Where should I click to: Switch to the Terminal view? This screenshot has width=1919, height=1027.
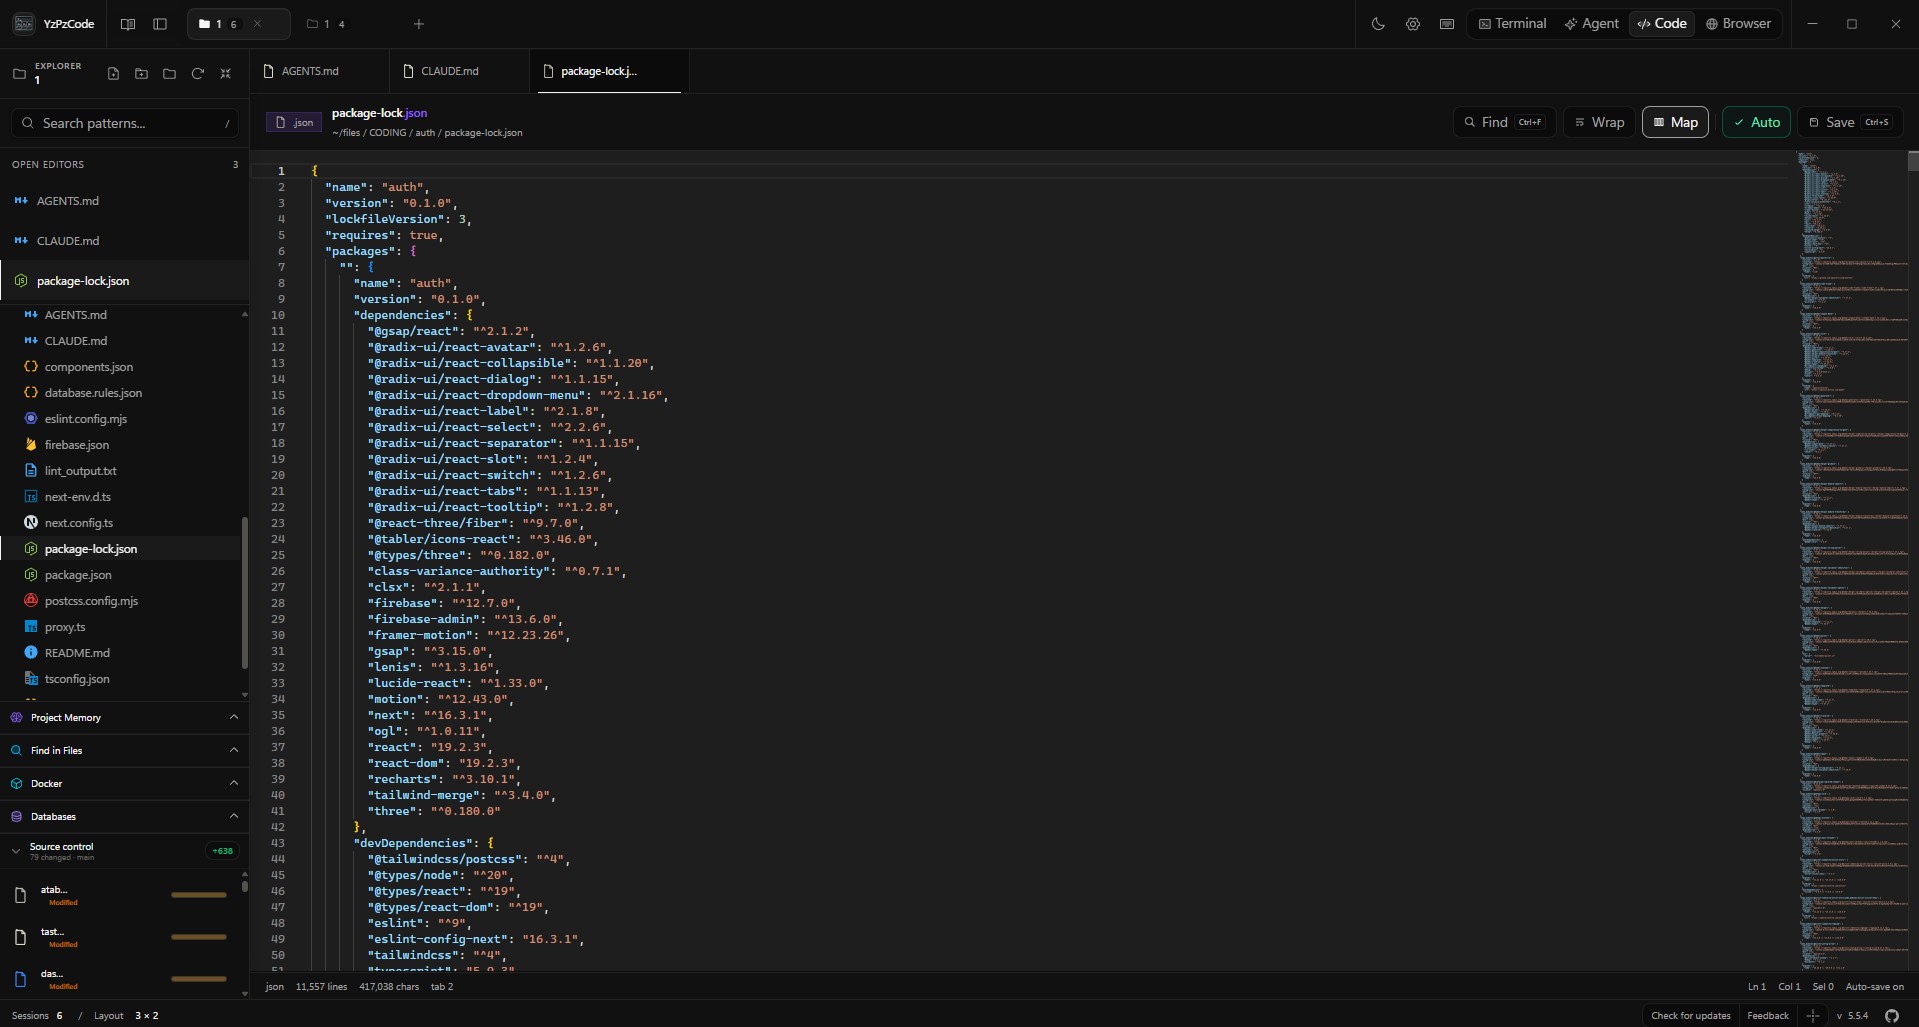point(1511,24)
